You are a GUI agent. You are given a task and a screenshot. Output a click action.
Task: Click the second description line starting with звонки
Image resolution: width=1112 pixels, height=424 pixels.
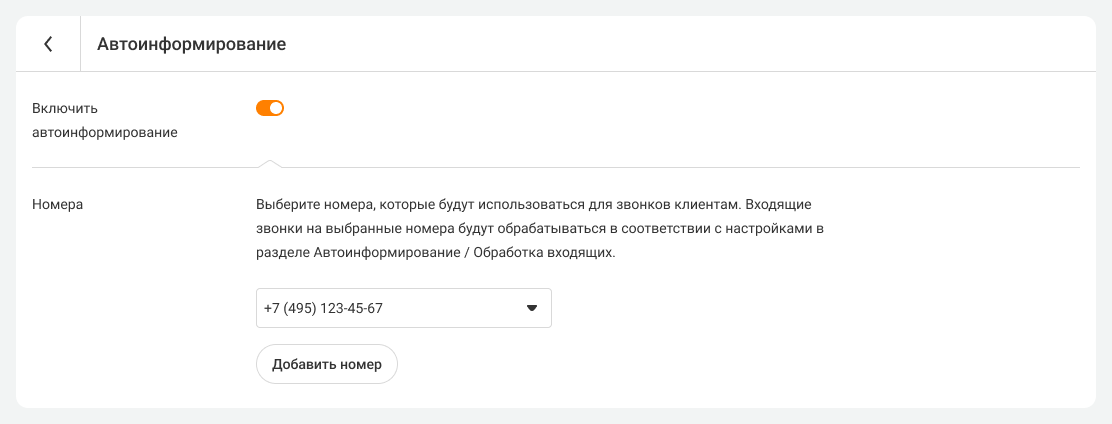539,229
